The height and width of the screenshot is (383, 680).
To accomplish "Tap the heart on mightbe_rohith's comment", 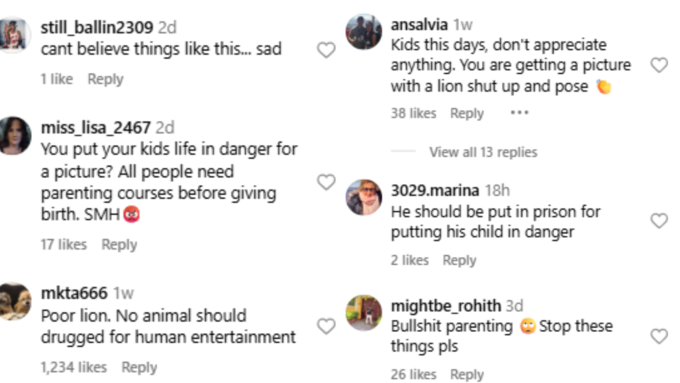I will tap(659, 336).
